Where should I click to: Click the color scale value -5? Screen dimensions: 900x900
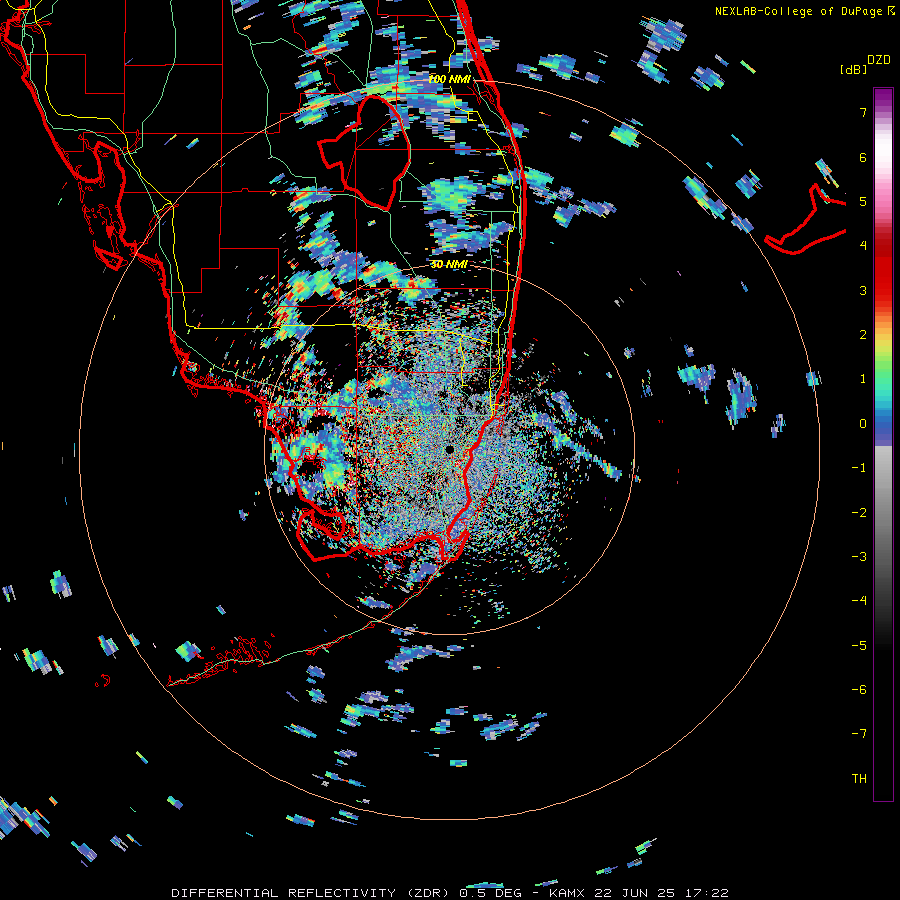[859, 646]
